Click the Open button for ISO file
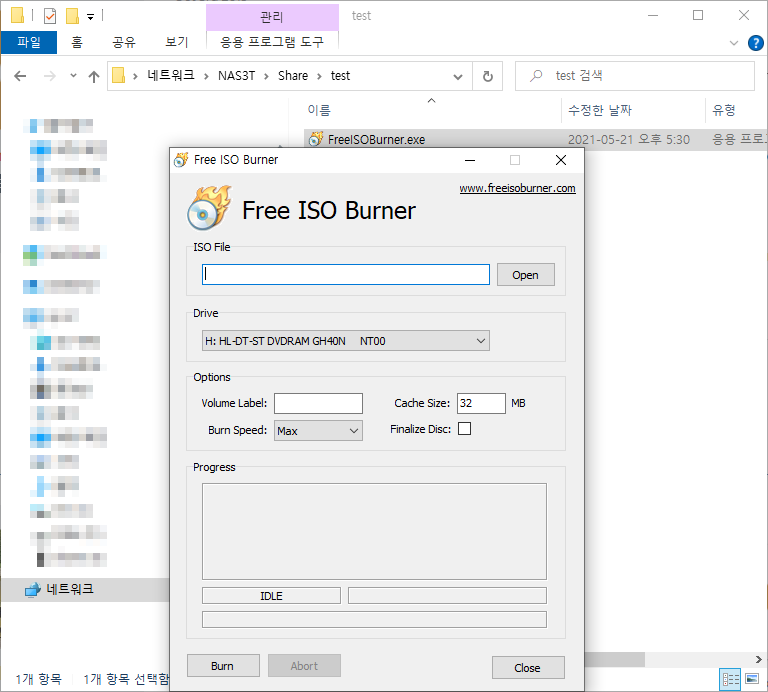This screenshot has width=768, height=692. click(x=526, y=275)
